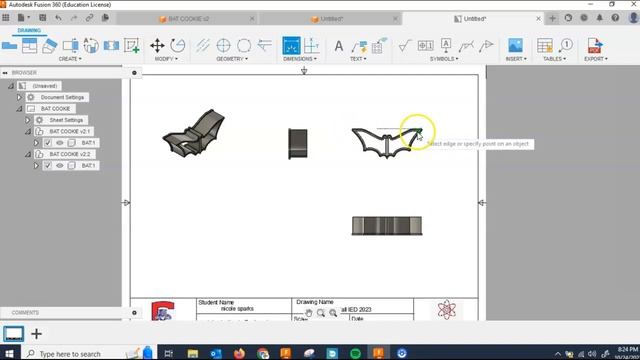Viewport: 640px width, 360px height.
Task: Click the active Dimension tool
Action: point(291,46)
